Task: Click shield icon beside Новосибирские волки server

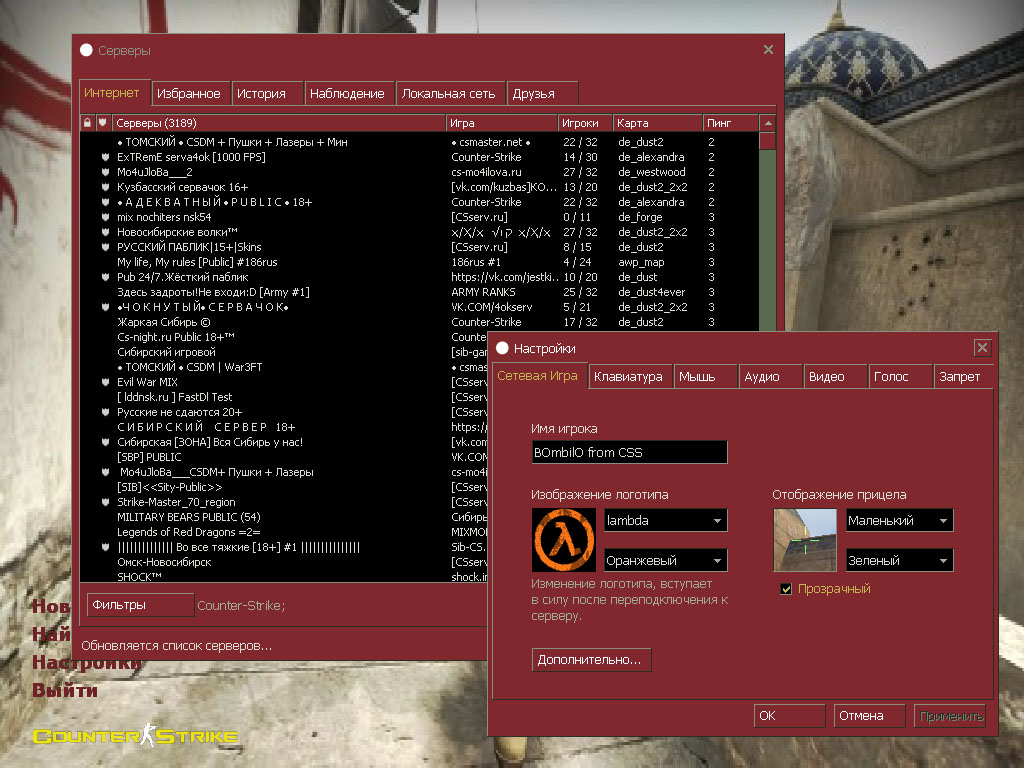Action: coord(104,232)
